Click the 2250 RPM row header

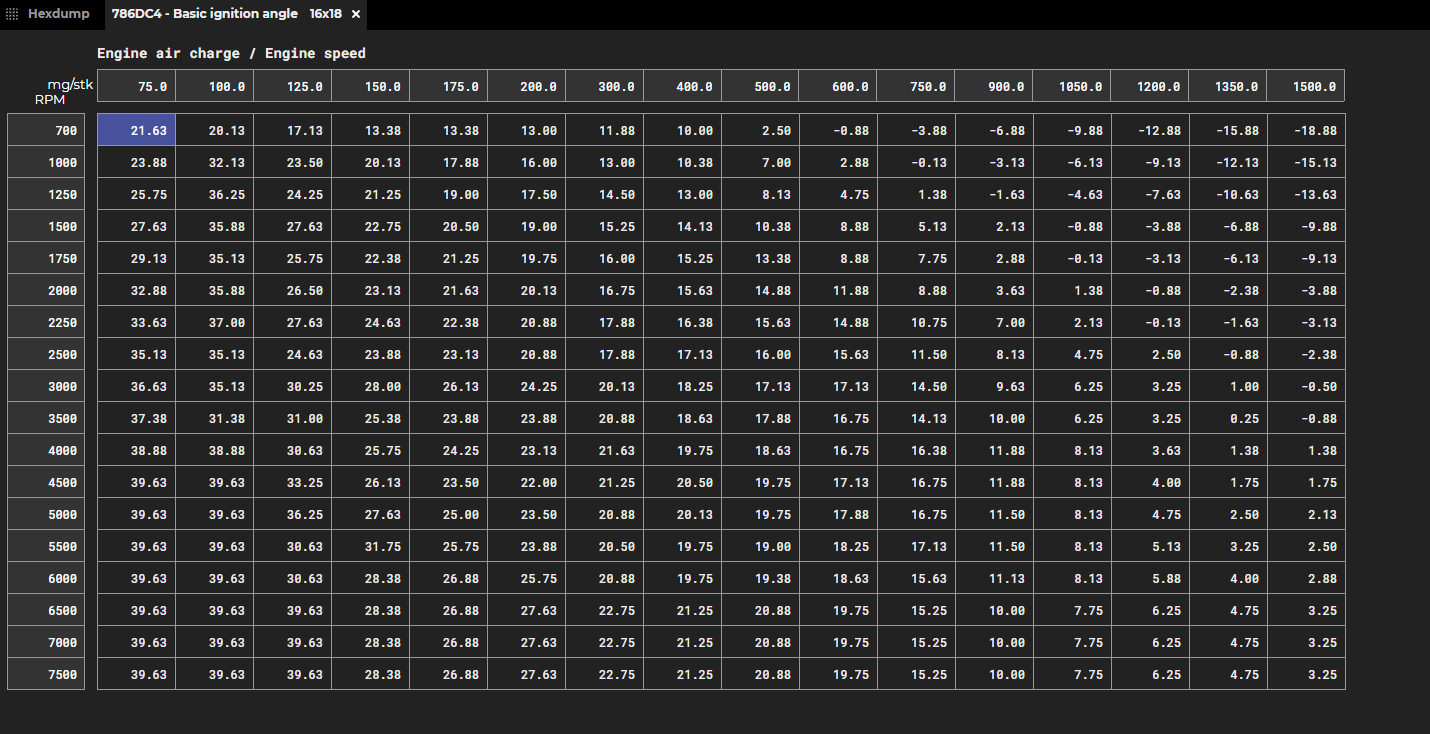pyautogui.click(x=46, y=322)
